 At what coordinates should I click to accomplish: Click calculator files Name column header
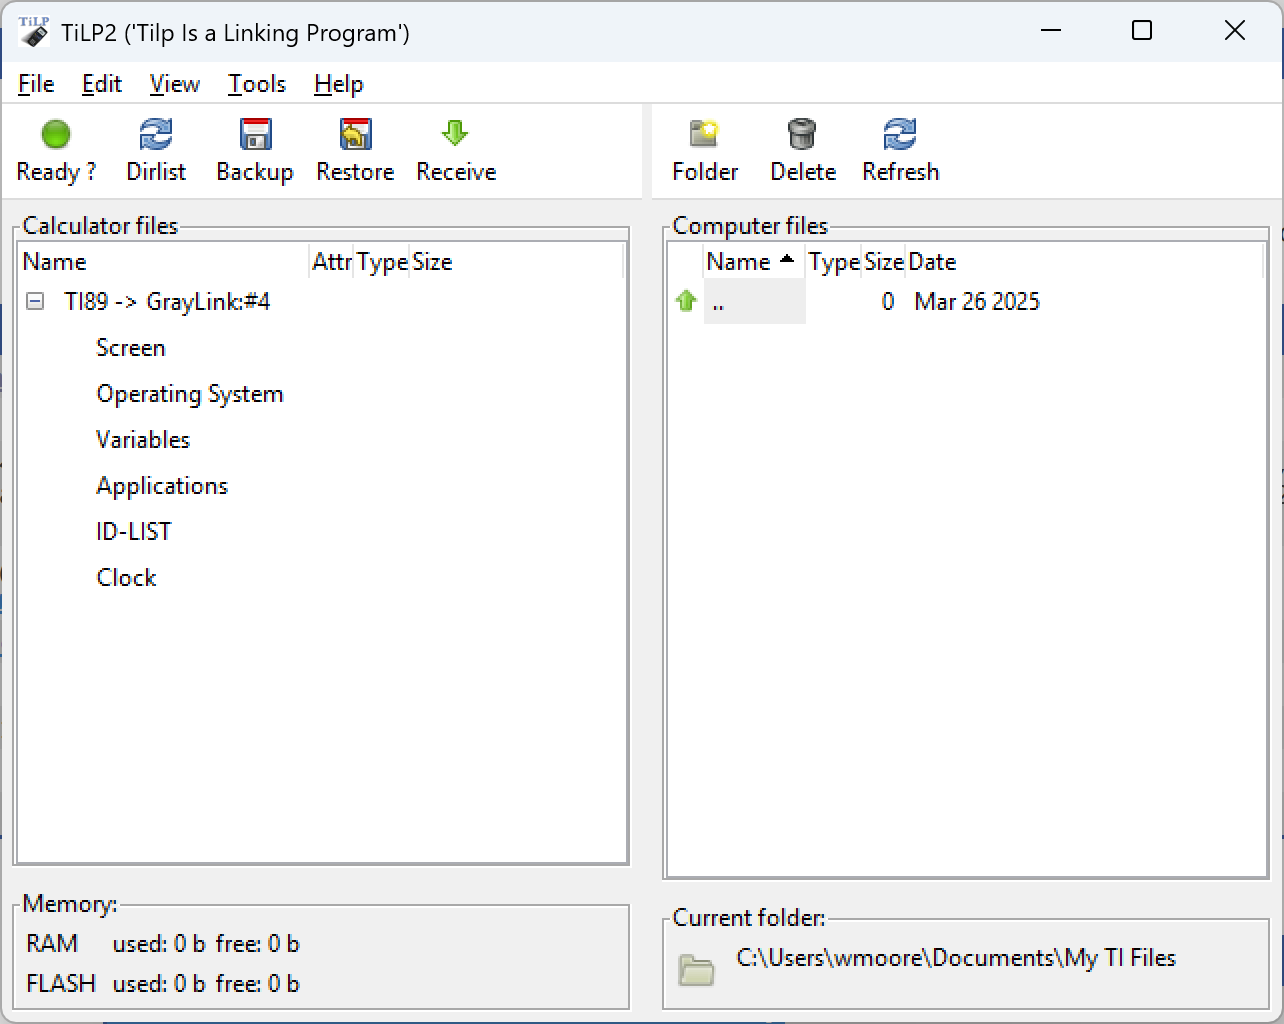click(165, 262)
